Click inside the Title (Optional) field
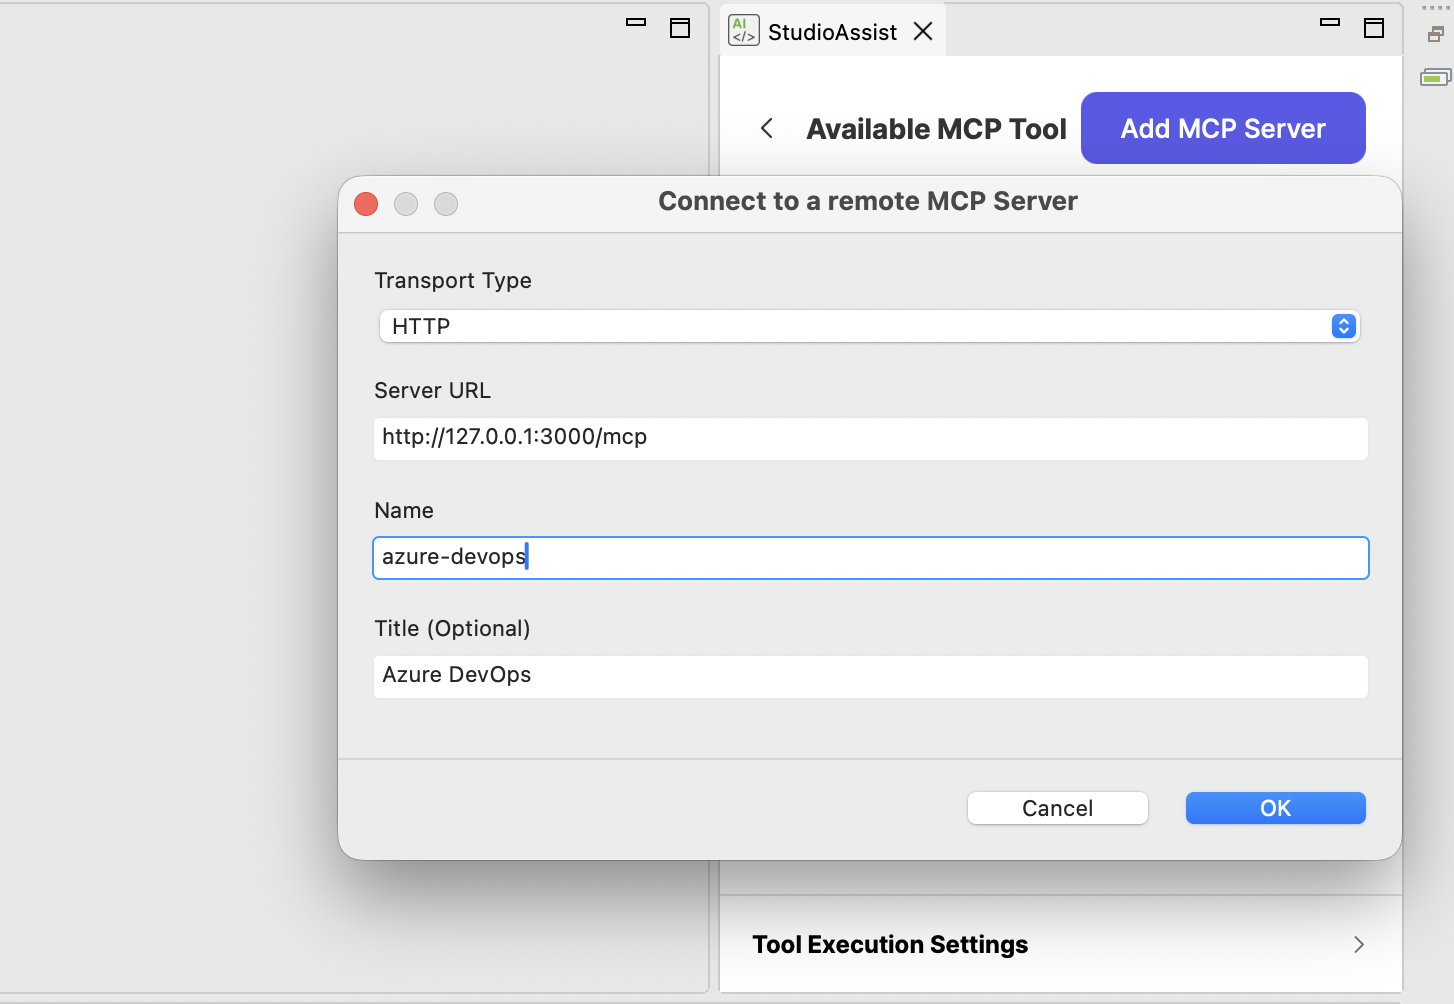Image resolution: width=1454 pixels, height=1004 pixels. coord(869,676)
